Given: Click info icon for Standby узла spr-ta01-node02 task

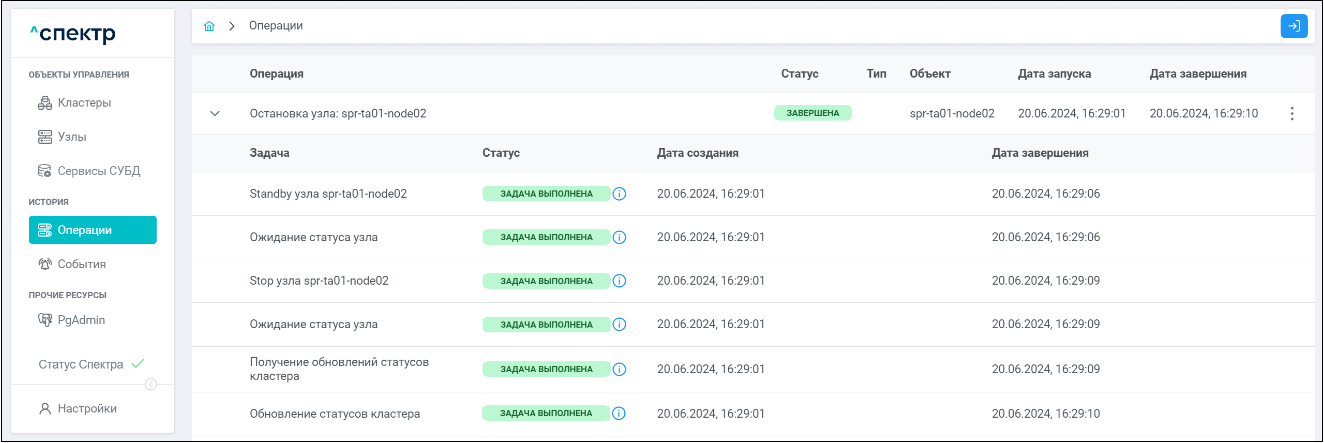Looking at the screenshot, I should (619, 193).
